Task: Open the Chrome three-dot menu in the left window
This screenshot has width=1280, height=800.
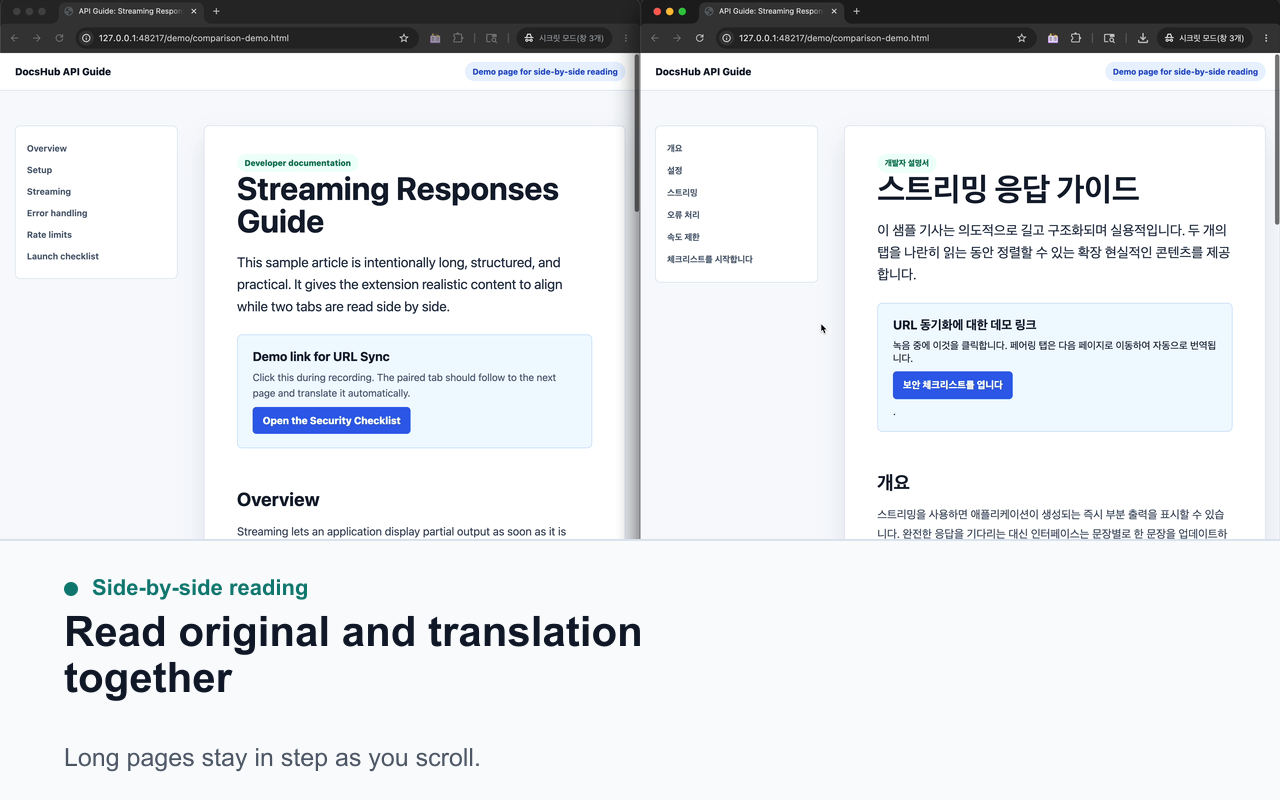Action: pyautogui.click(x=626, y=38)
